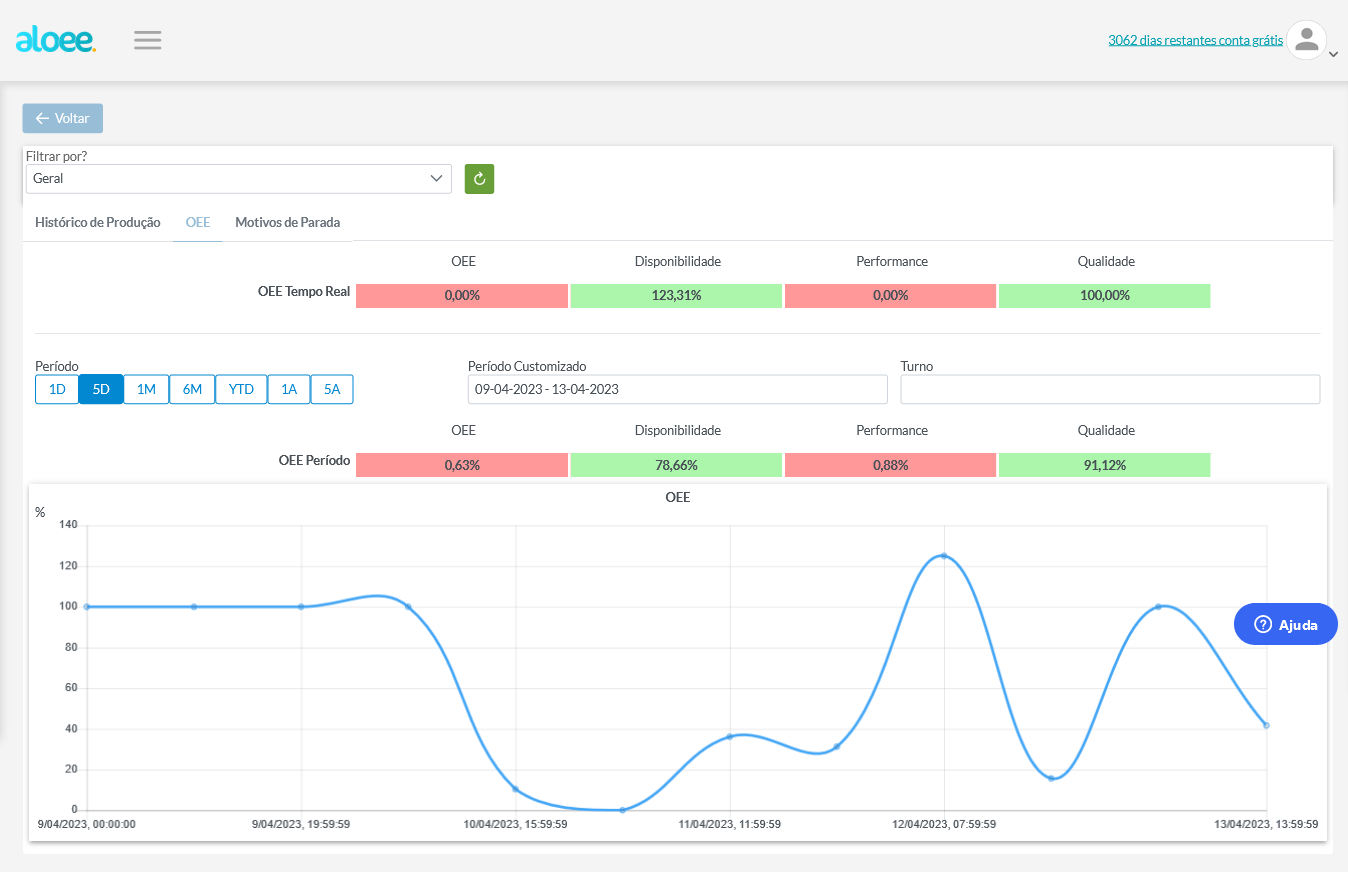The image size is (1348, 872).
Task: Go back with the Voltar button
Action: tap(63, 118)
